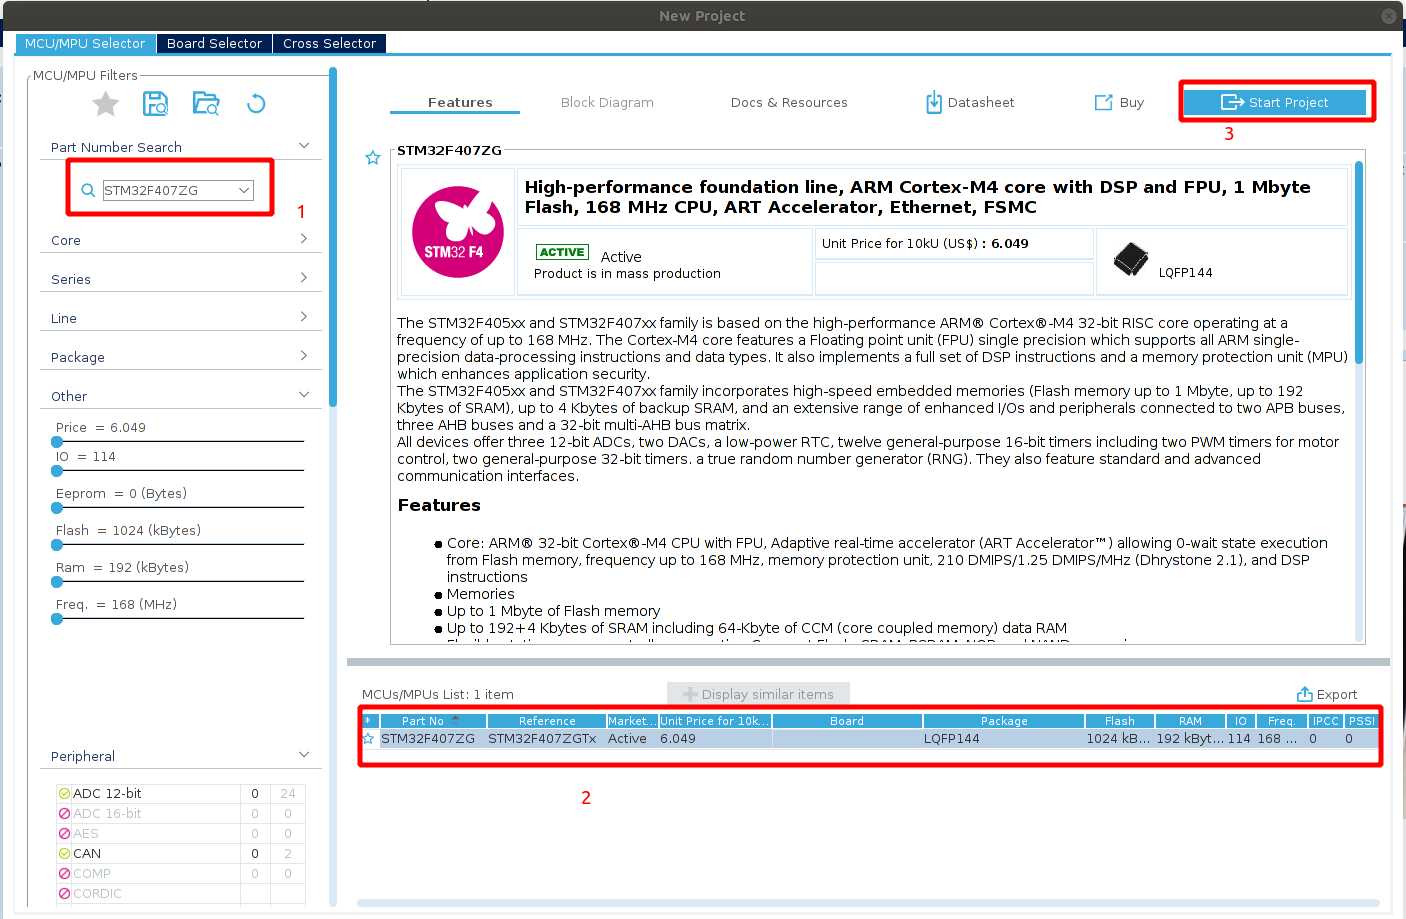Sort list by Part No column header
This screenshot has height=919, width=1406.
pyautogui.click(x=433, y=720)
